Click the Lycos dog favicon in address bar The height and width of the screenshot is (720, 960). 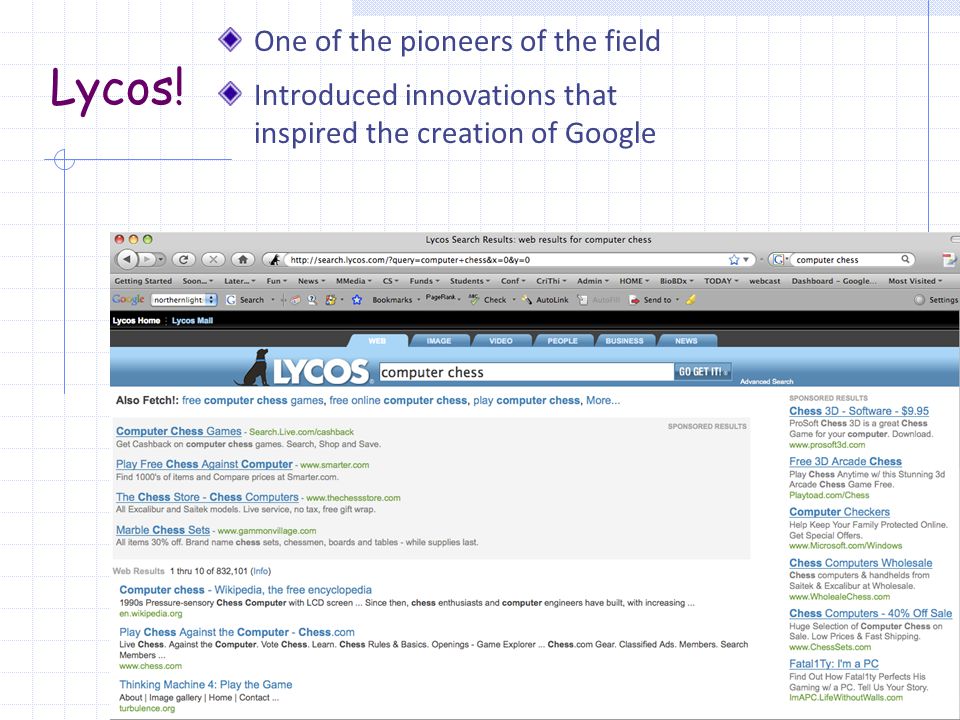(275, 260)
